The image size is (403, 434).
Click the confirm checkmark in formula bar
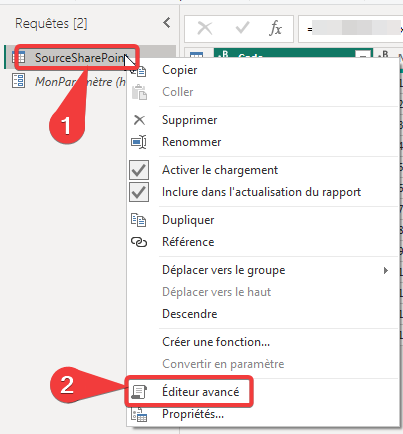pos(242,28)
